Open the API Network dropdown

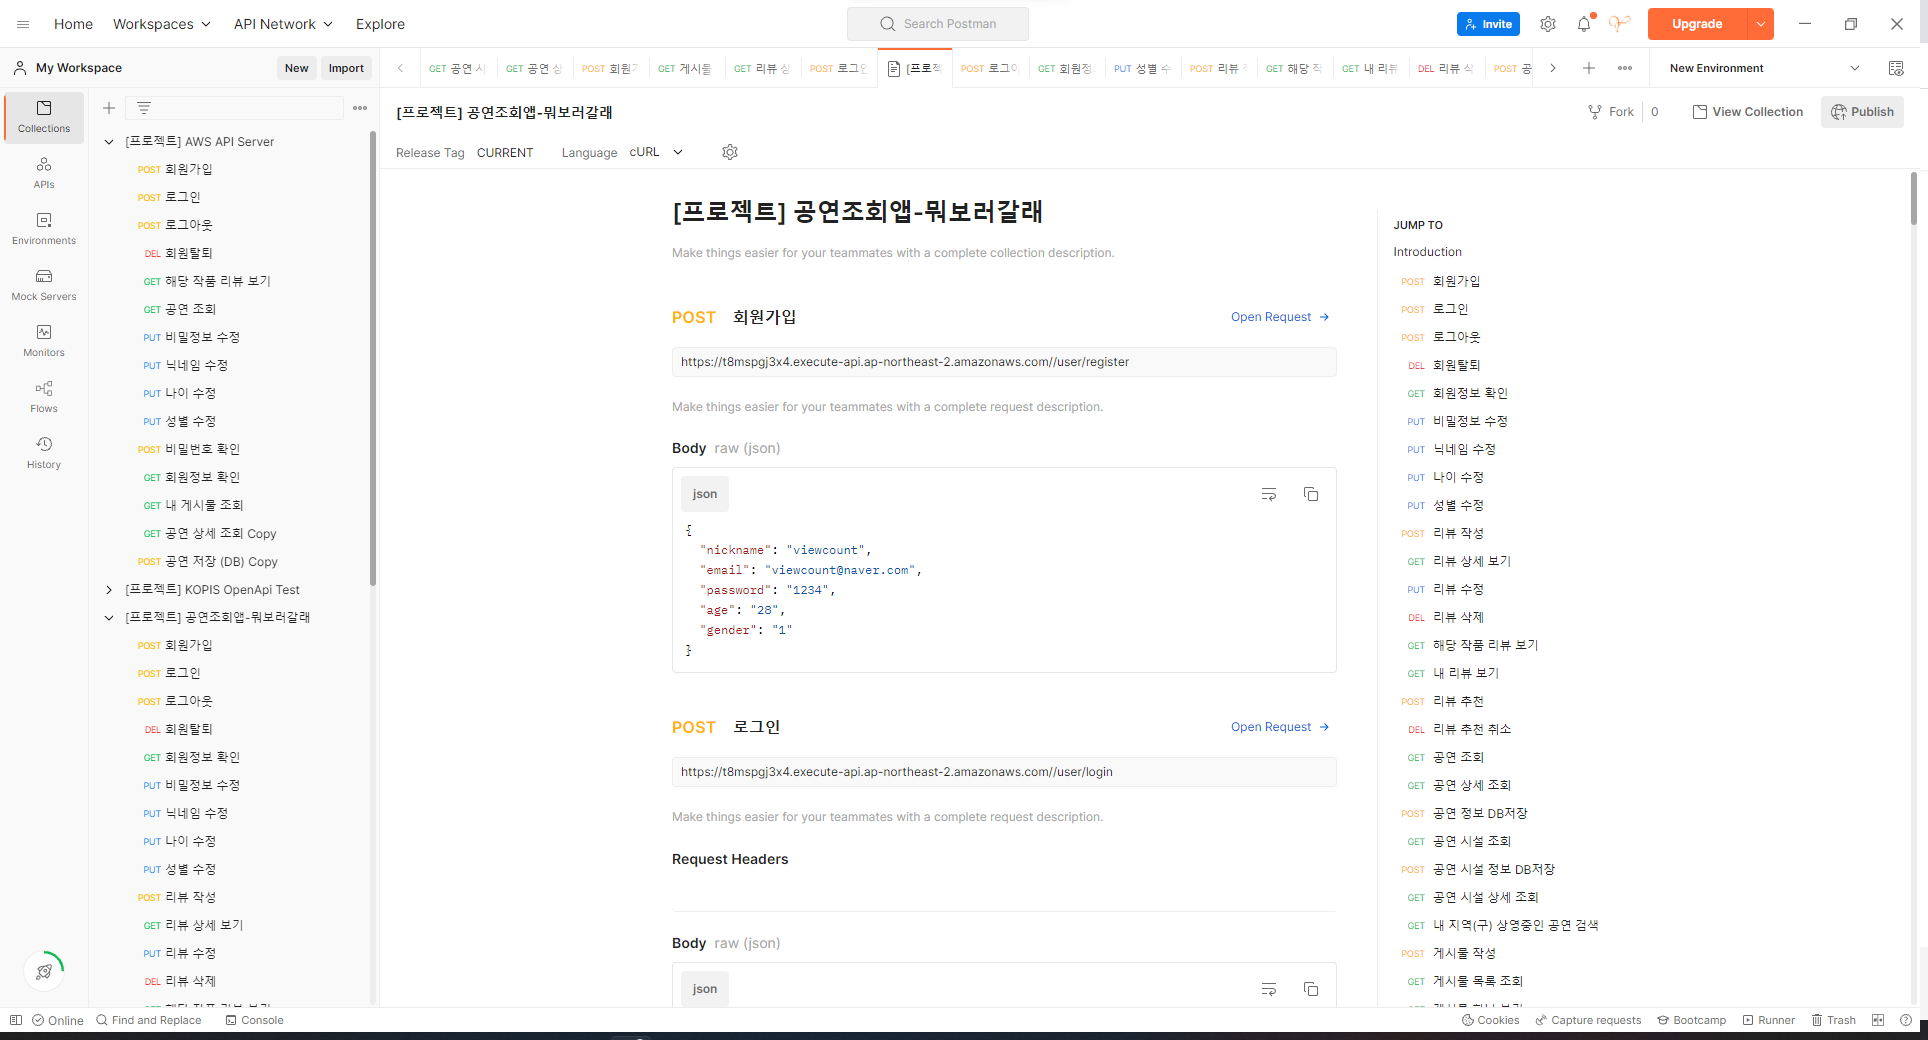[x=283, y=24]
